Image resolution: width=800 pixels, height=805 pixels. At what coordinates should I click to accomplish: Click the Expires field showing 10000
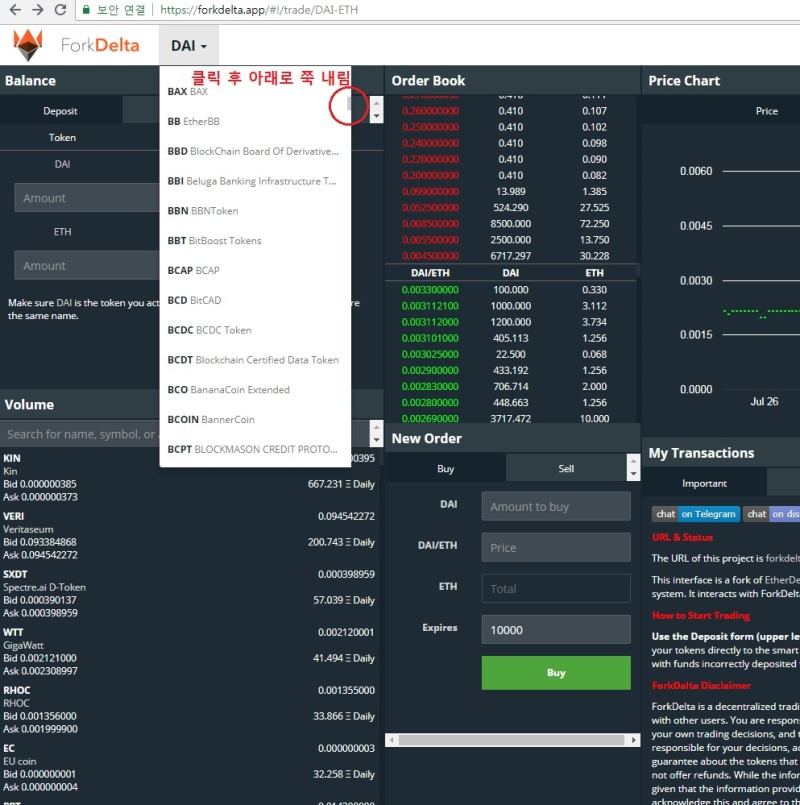[556, 630]
